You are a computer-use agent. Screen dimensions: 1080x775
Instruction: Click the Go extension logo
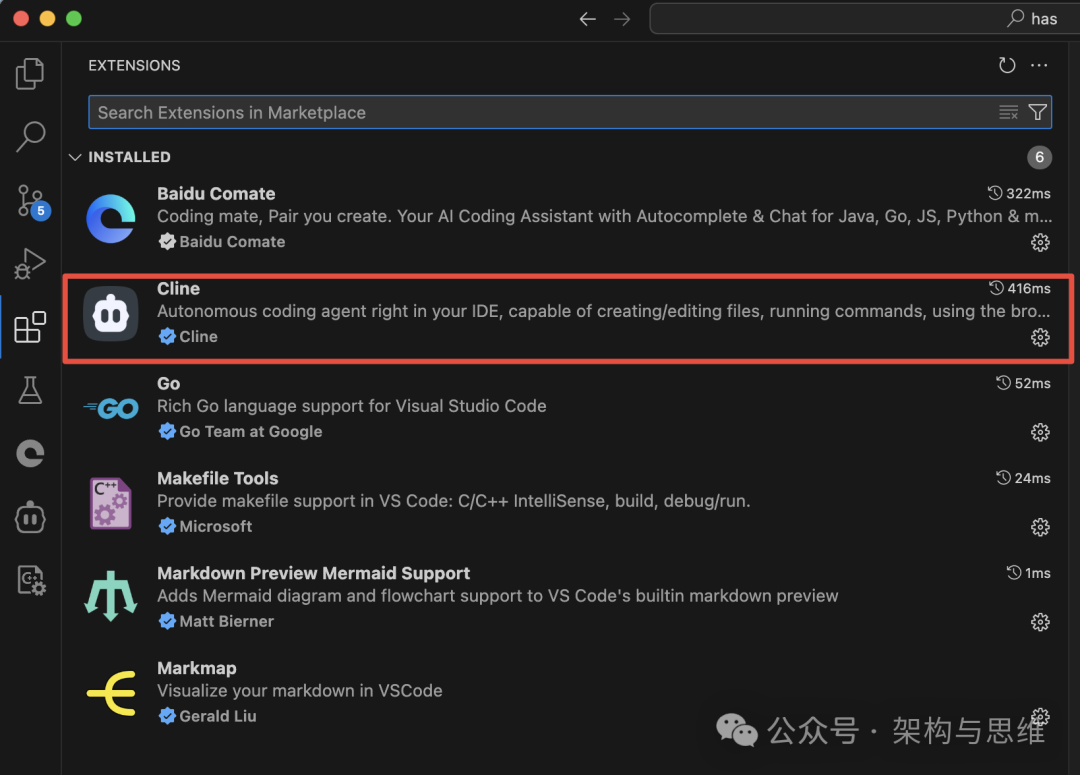(111, 409)
